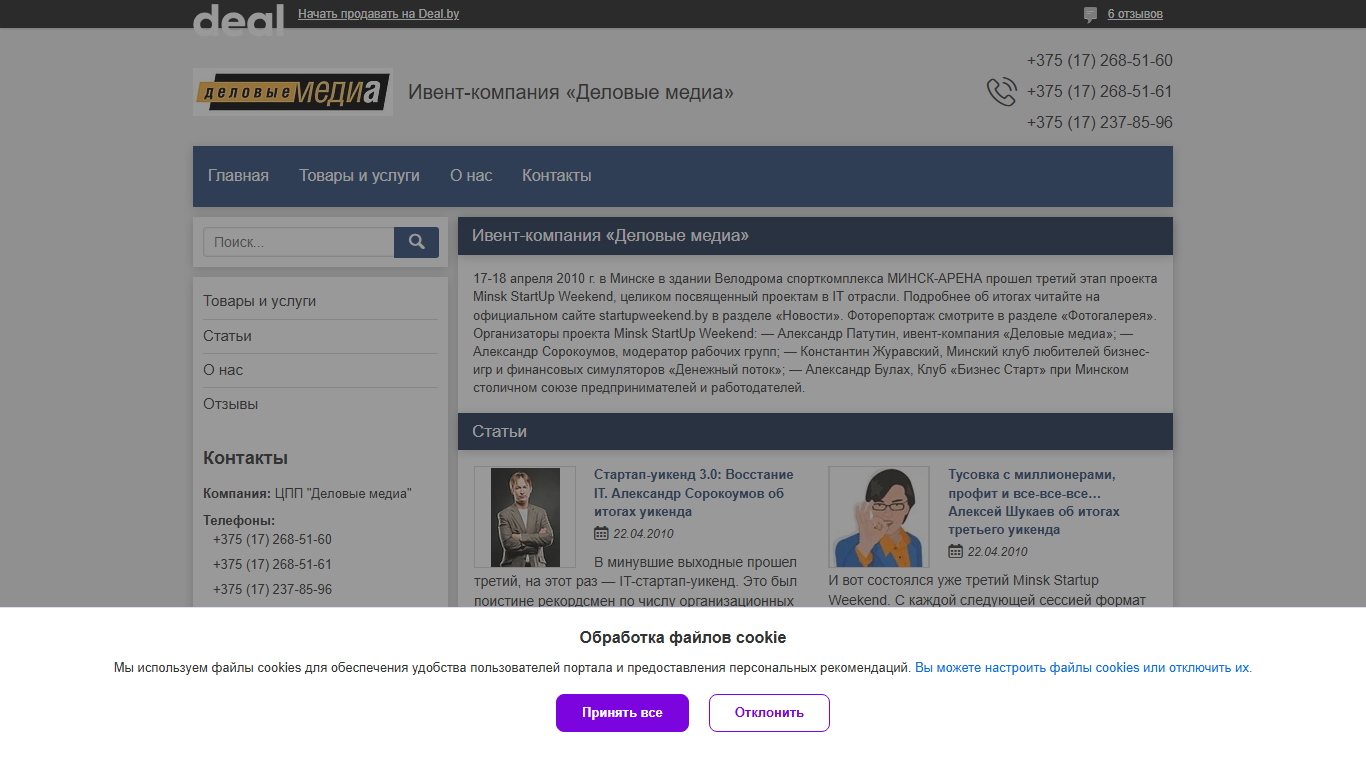Go to the Главная menu item
The image size is (1366, 768).
(238, 175)
